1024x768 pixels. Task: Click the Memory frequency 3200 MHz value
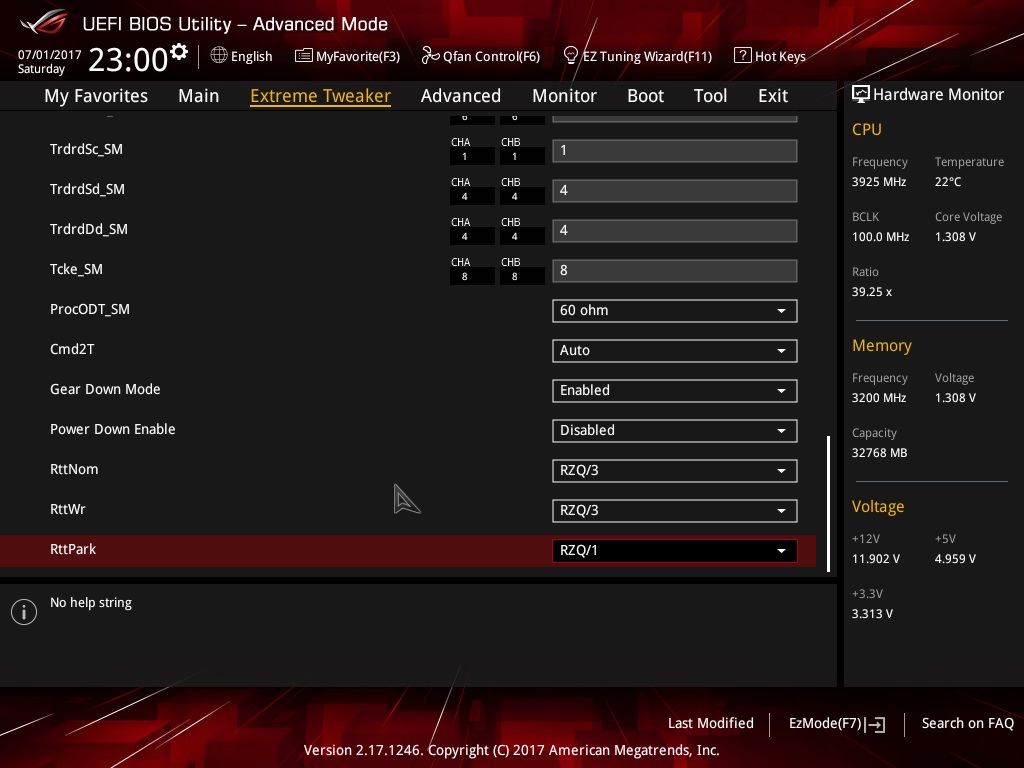click(878, 398)
